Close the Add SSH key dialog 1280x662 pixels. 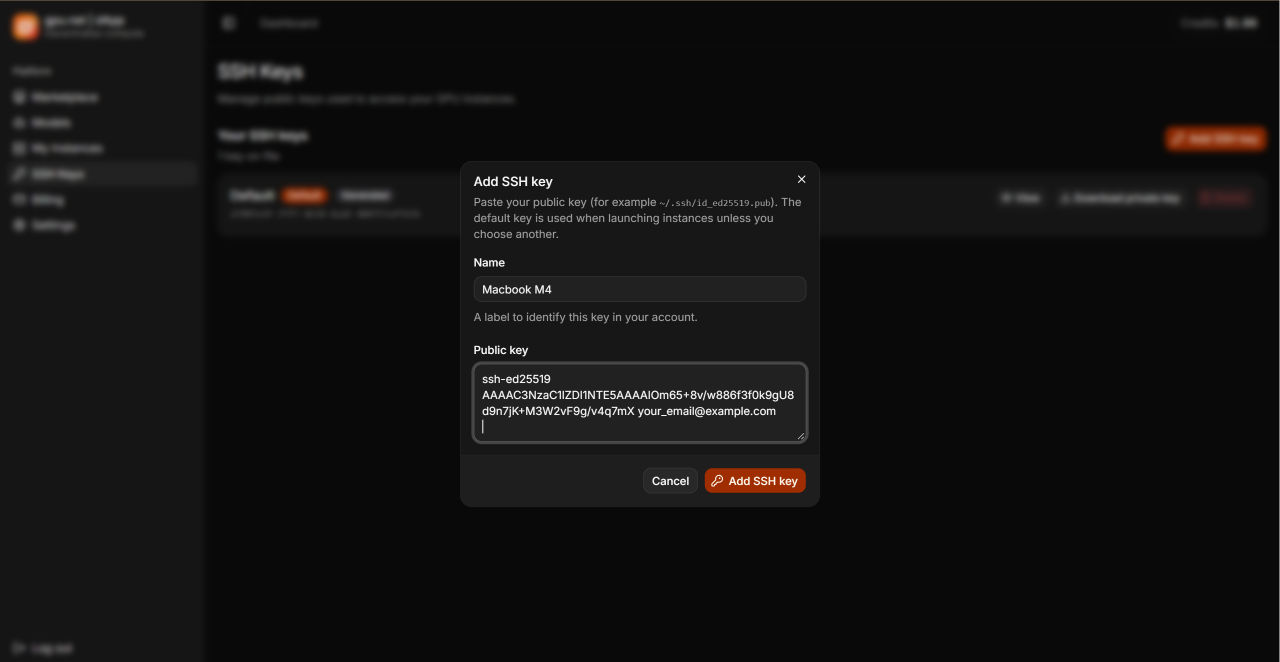click(x=801, y=180)
